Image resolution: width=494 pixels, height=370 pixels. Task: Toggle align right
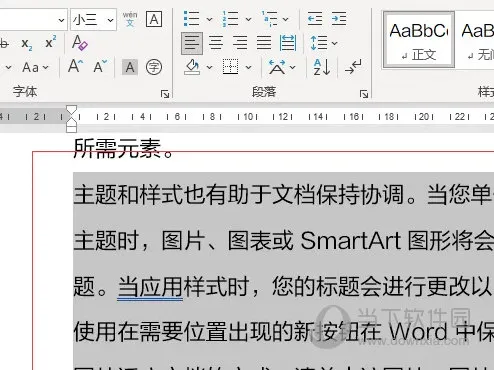tap(240, 43)
